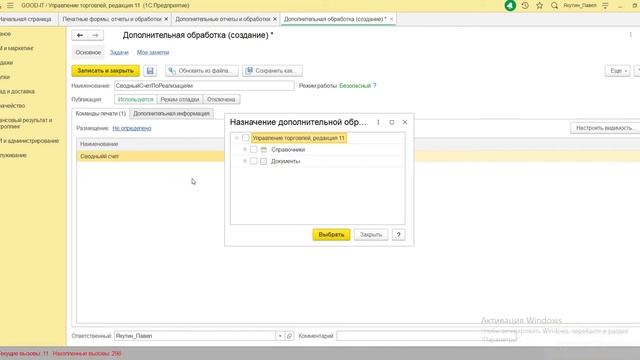Click the Комментарий input field
The image size is (640, 360).
click(427, 336)
